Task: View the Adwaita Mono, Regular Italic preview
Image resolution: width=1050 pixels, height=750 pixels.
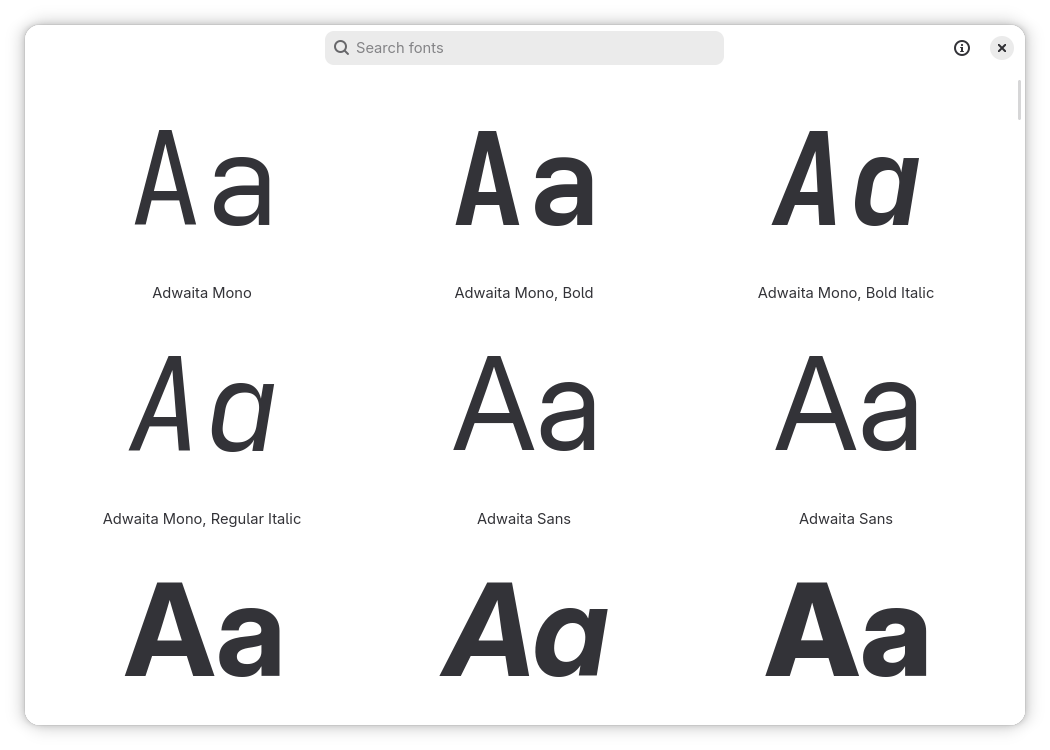Action: click(202, 405)
